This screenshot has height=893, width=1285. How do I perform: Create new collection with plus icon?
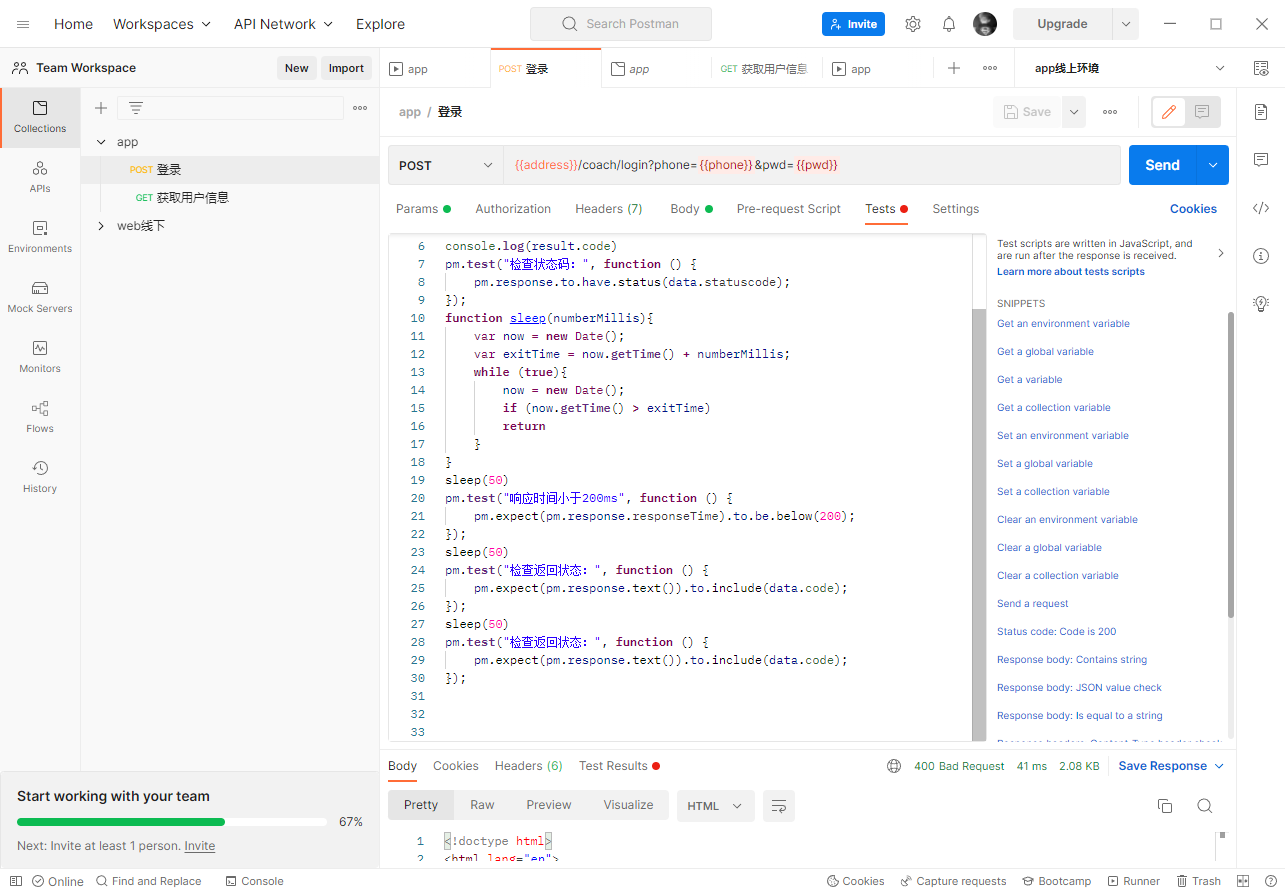click(100, 108)
